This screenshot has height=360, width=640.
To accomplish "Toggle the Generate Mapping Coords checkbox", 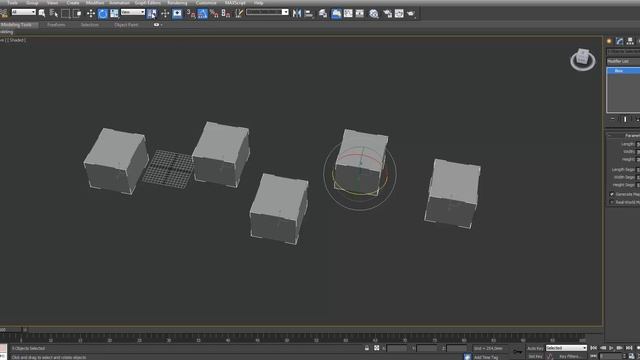I will (611, 194).
